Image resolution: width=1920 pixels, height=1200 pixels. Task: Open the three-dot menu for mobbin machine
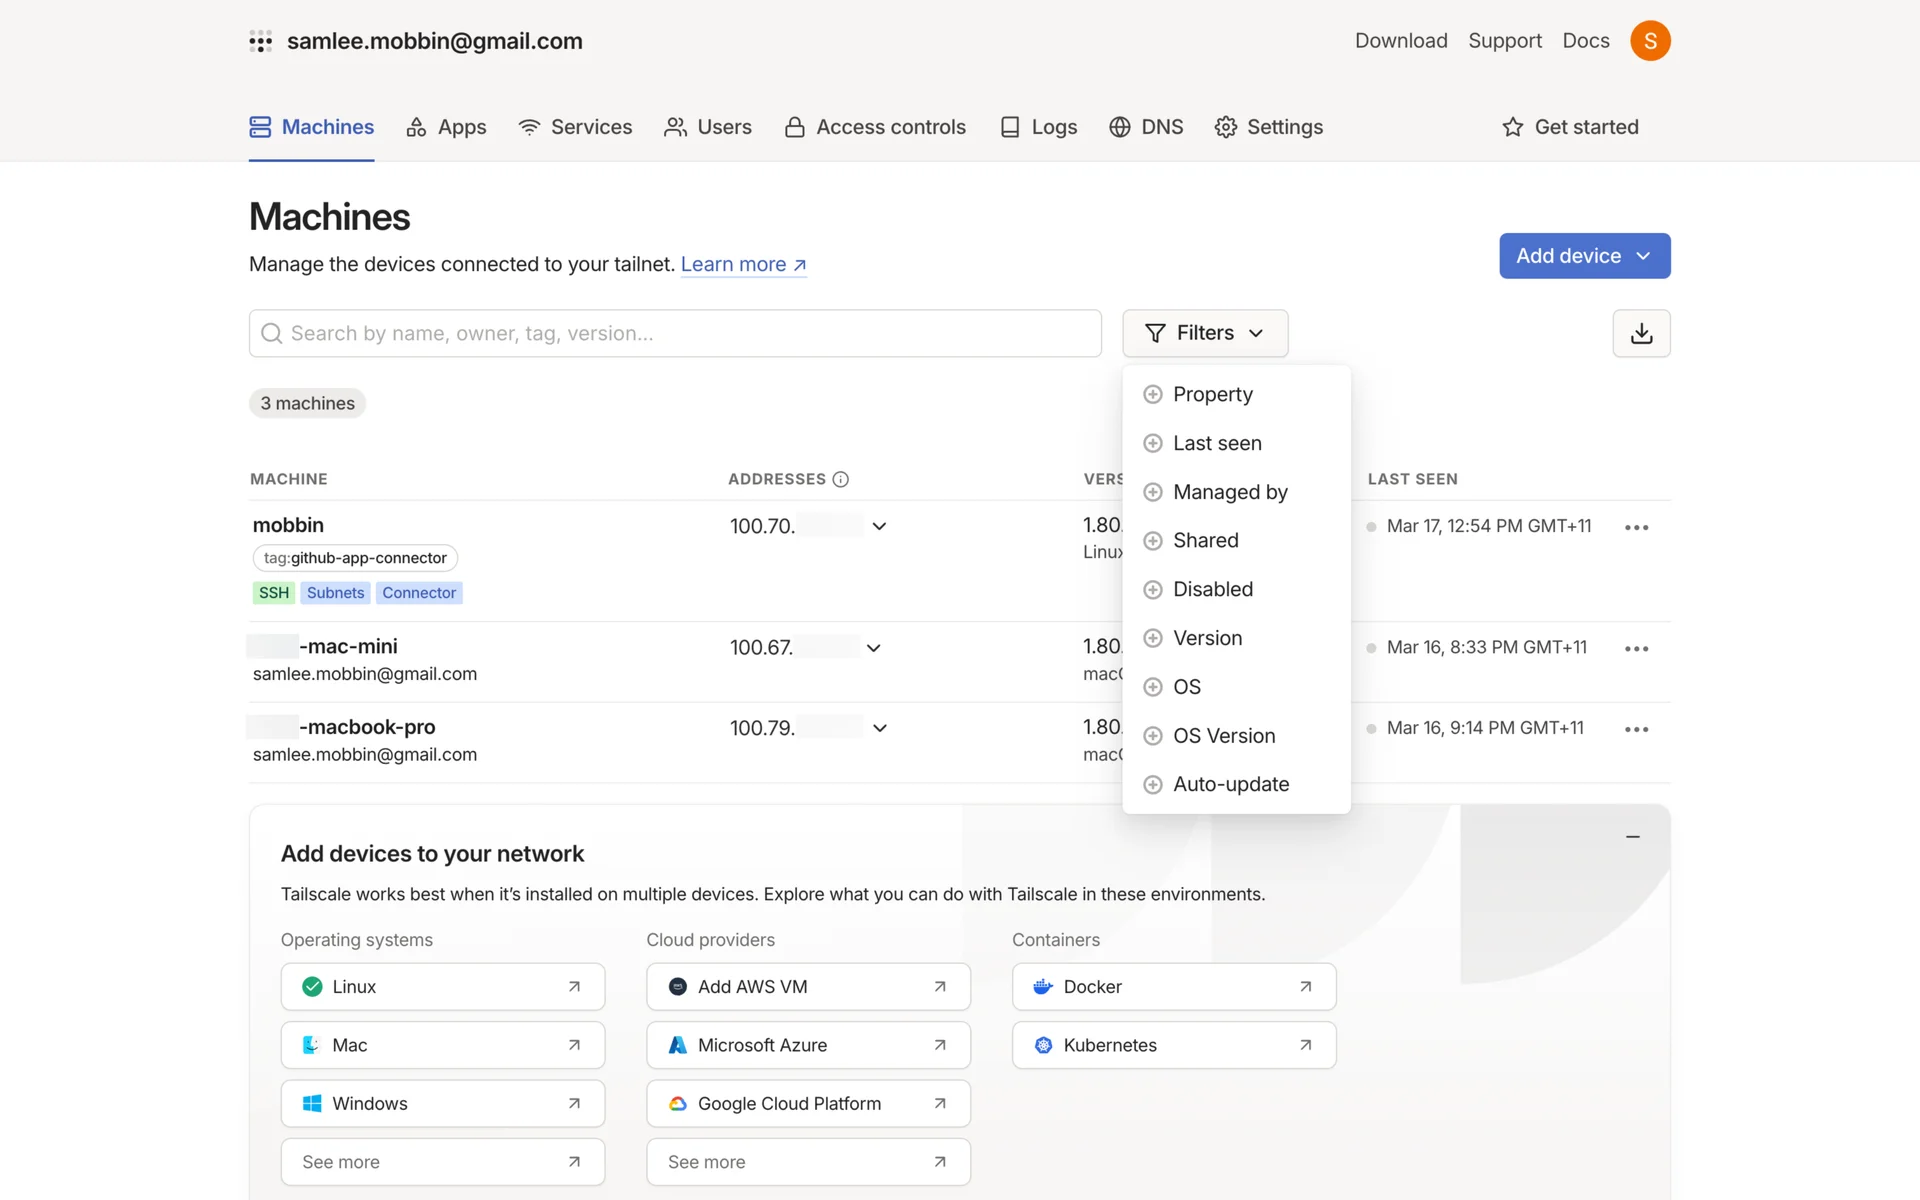click(x=1636, y=527)
